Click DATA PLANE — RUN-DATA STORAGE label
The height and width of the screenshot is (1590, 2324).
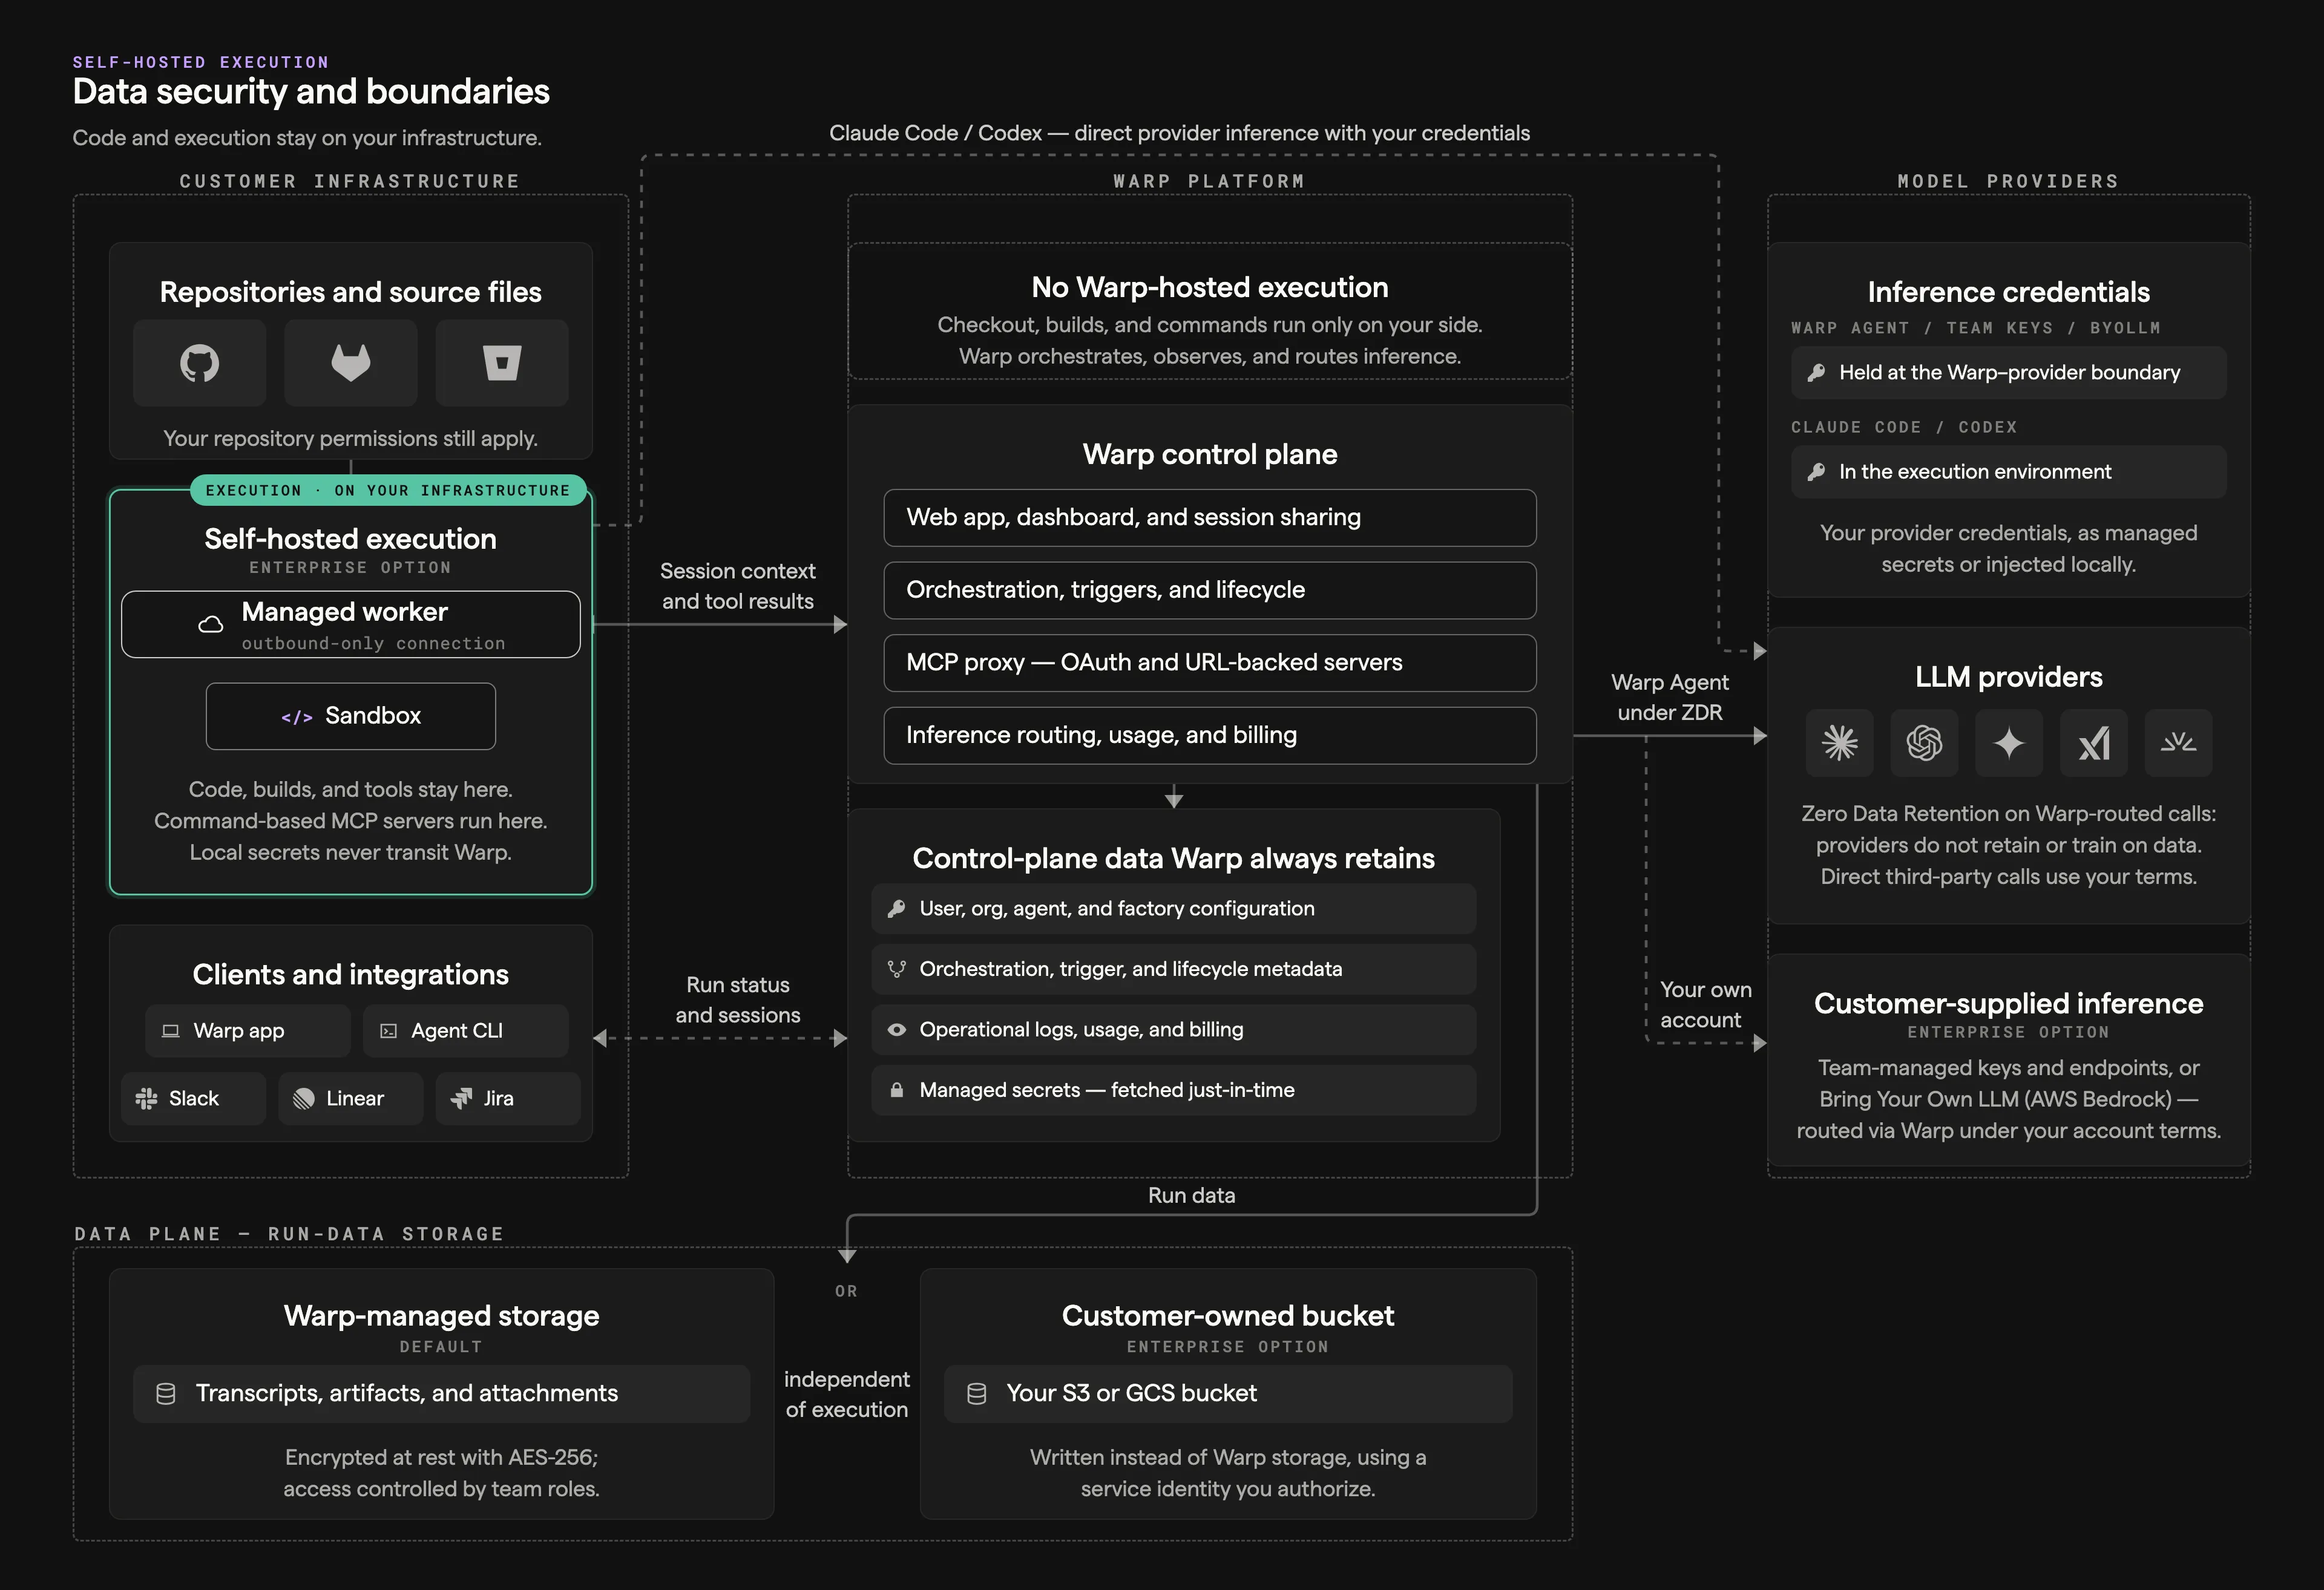[x=289, y=1235]
